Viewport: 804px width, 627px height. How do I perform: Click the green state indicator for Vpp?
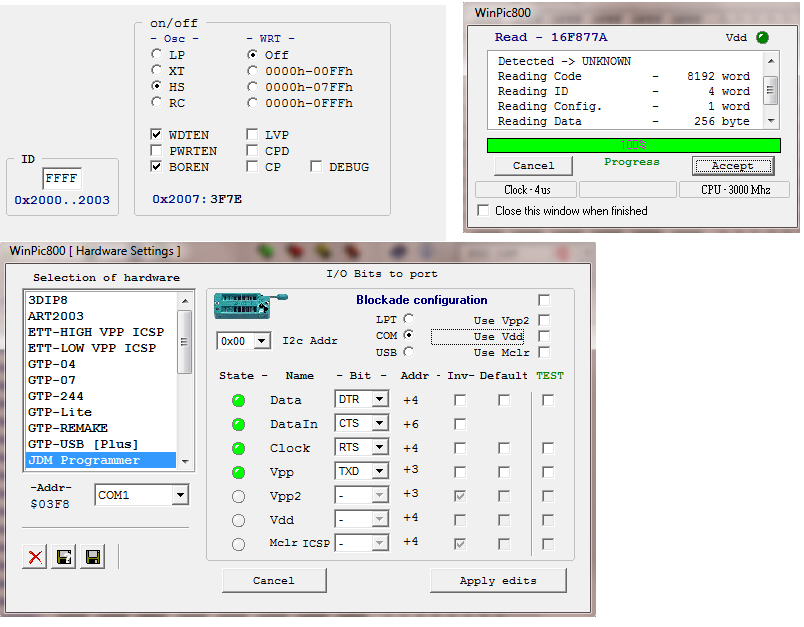(x=238, y=472)
